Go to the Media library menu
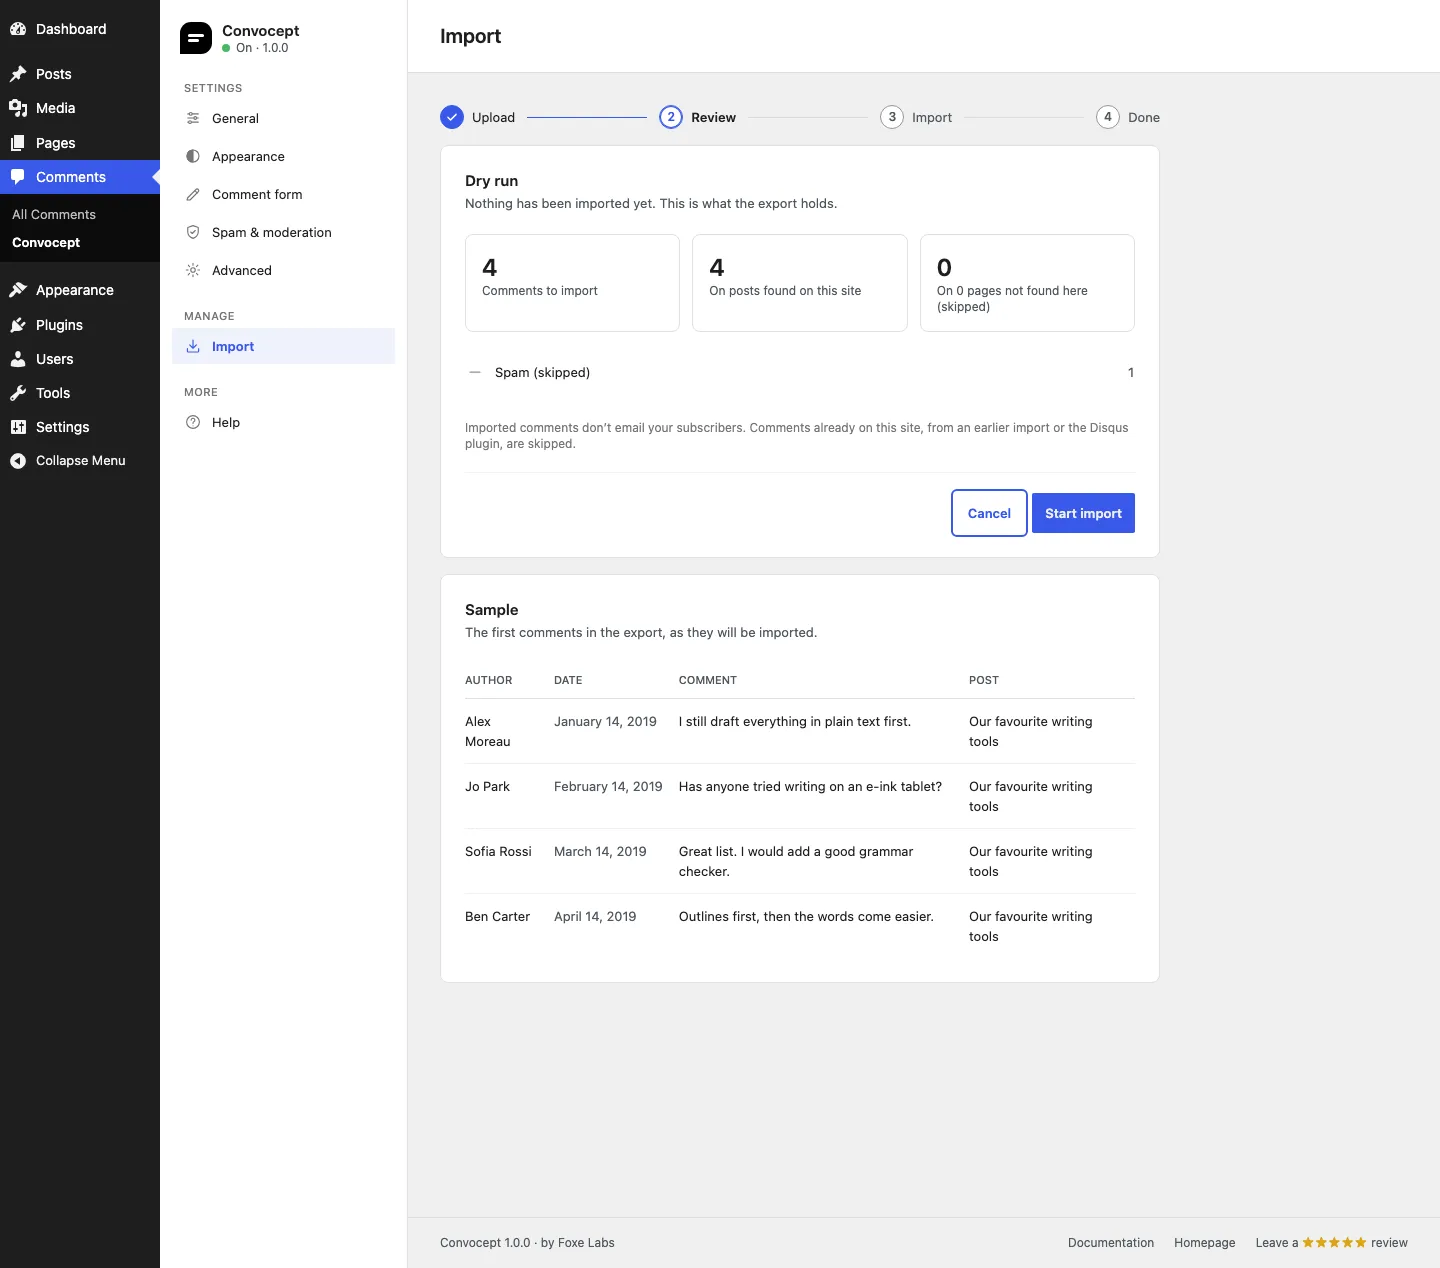The height and width of the screenshot is (1268, 1440). point(80,108)
